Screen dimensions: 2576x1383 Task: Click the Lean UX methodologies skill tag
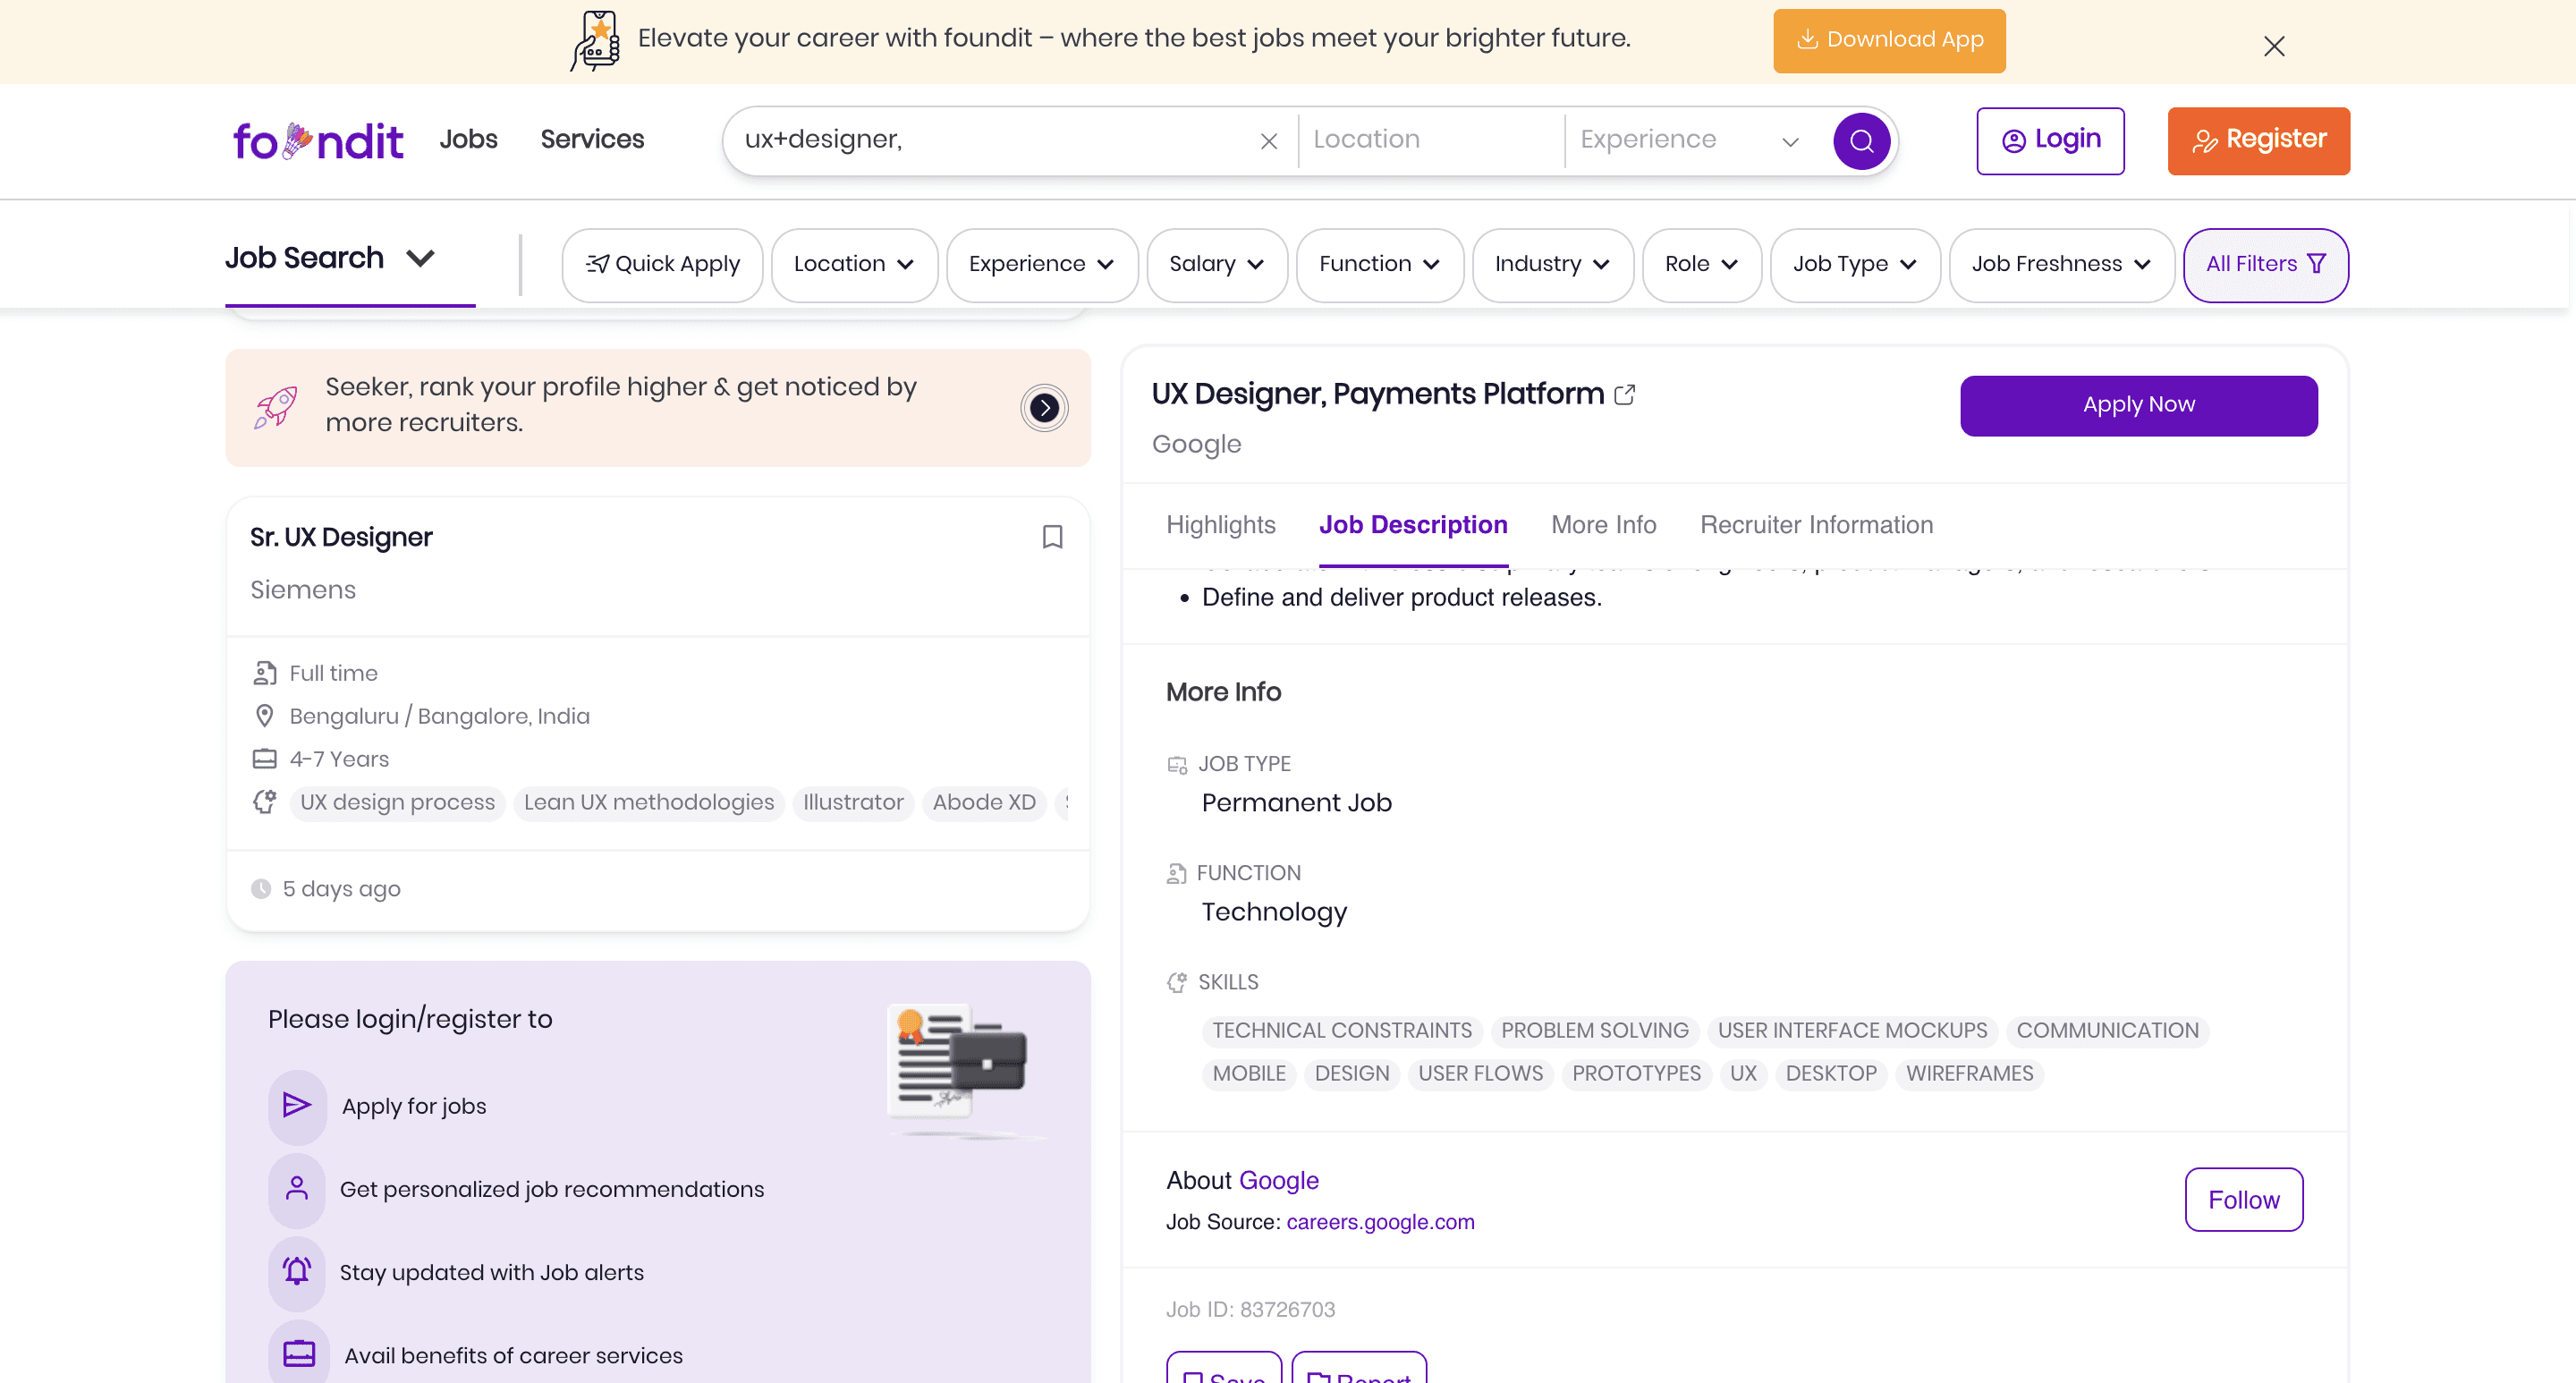[x=649, y=803]
